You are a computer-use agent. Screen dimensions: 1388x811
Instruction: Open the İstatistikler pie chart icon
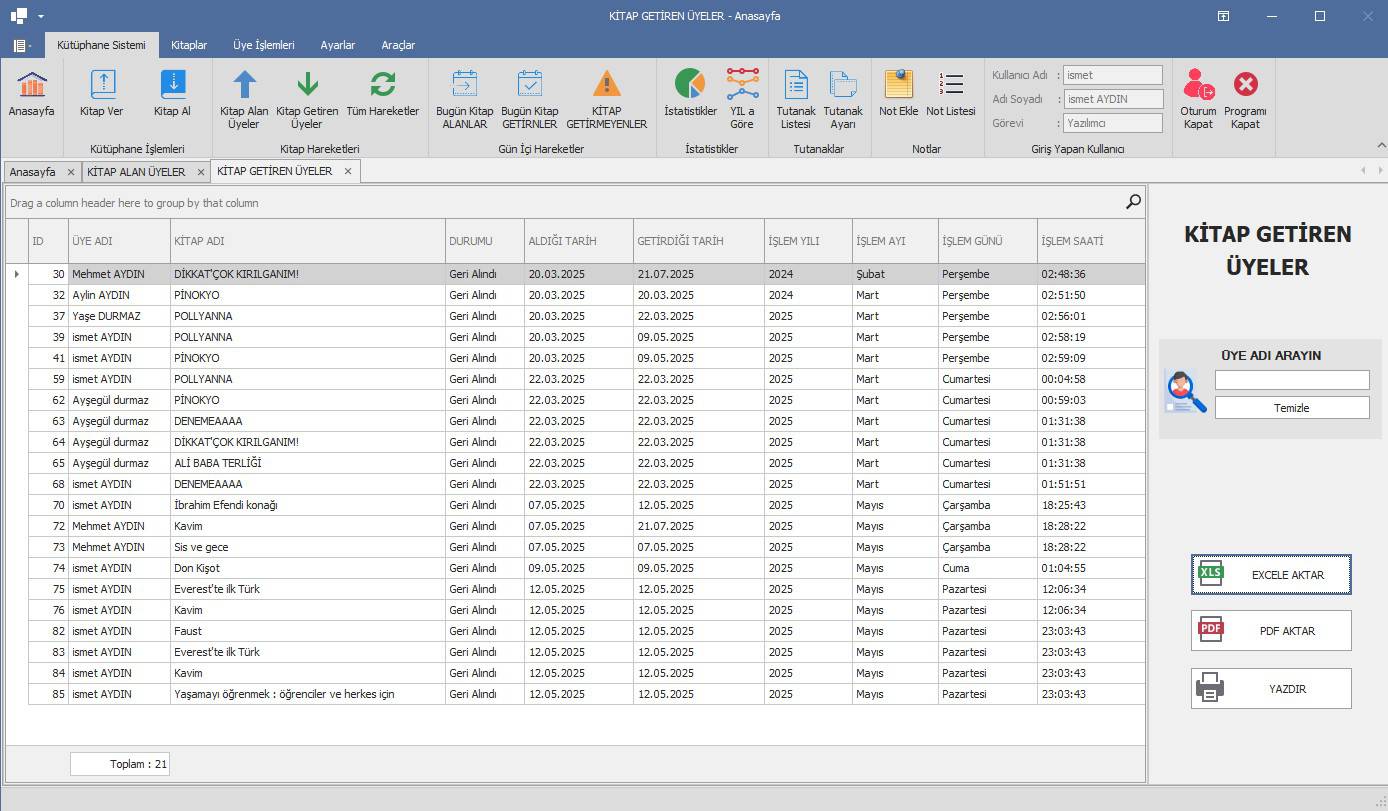[x=690, y=85]
